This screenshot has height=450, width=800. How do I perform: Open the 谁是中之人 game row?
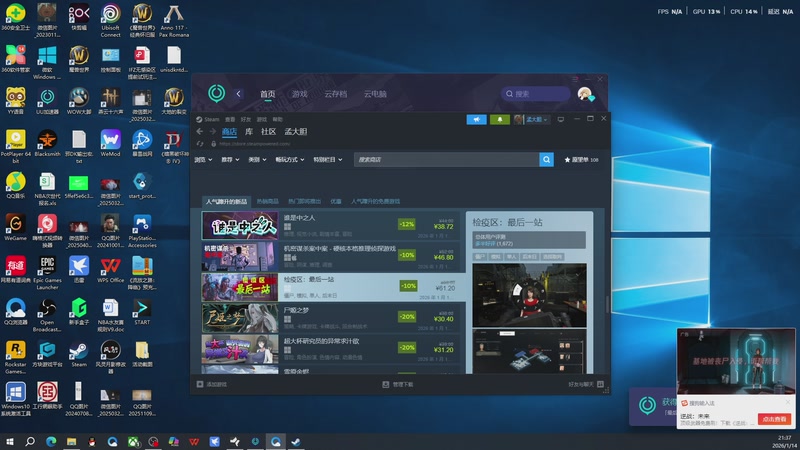click(331, 226)
